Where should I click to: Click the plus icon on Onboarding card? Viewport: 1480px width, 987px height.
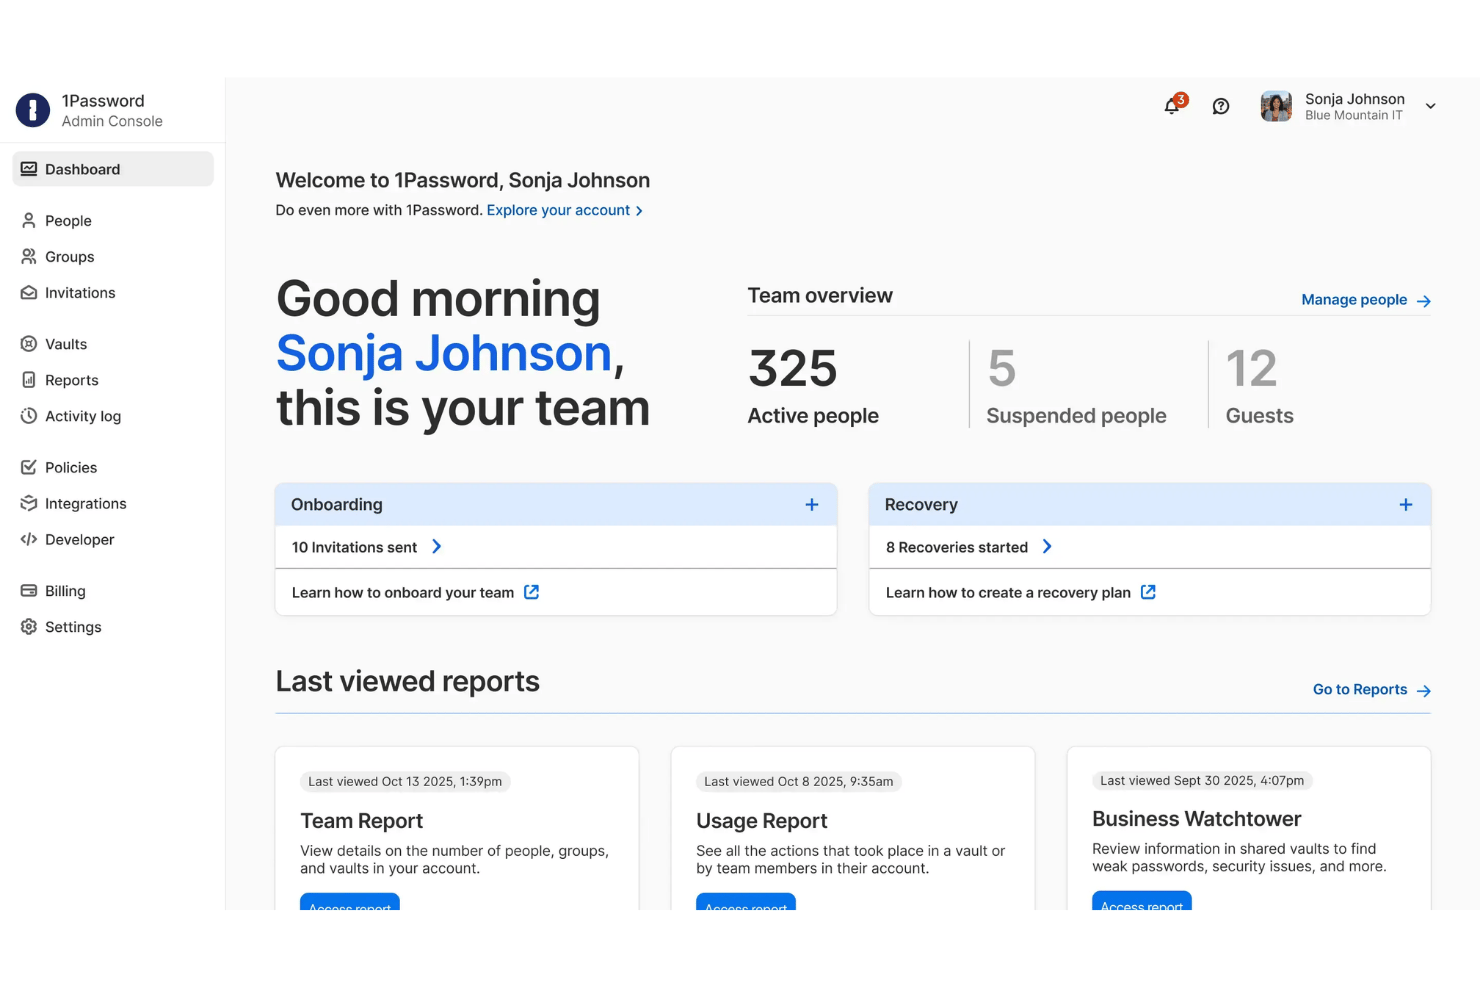pyautogui.click(x=812, y=505)
